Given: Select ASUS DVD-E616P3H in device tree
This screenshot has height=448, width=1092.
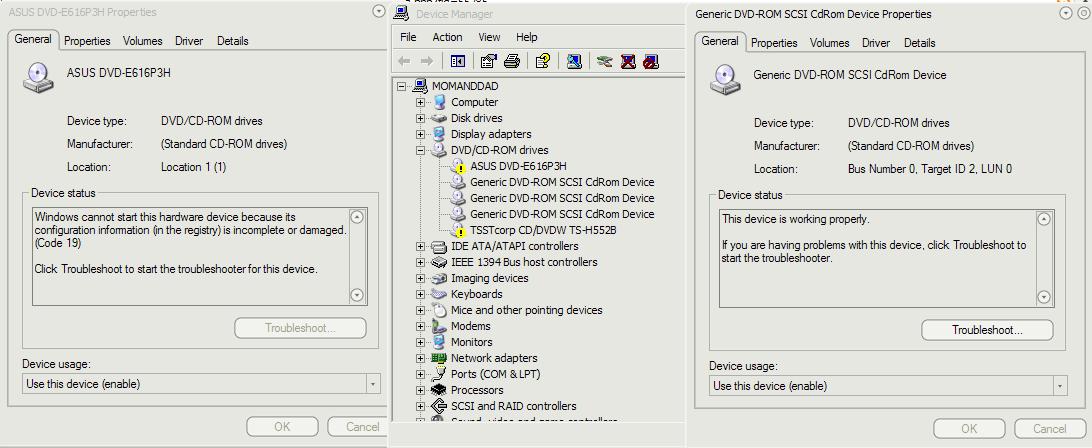Looking at the screenshot, I should coord(518,166).
